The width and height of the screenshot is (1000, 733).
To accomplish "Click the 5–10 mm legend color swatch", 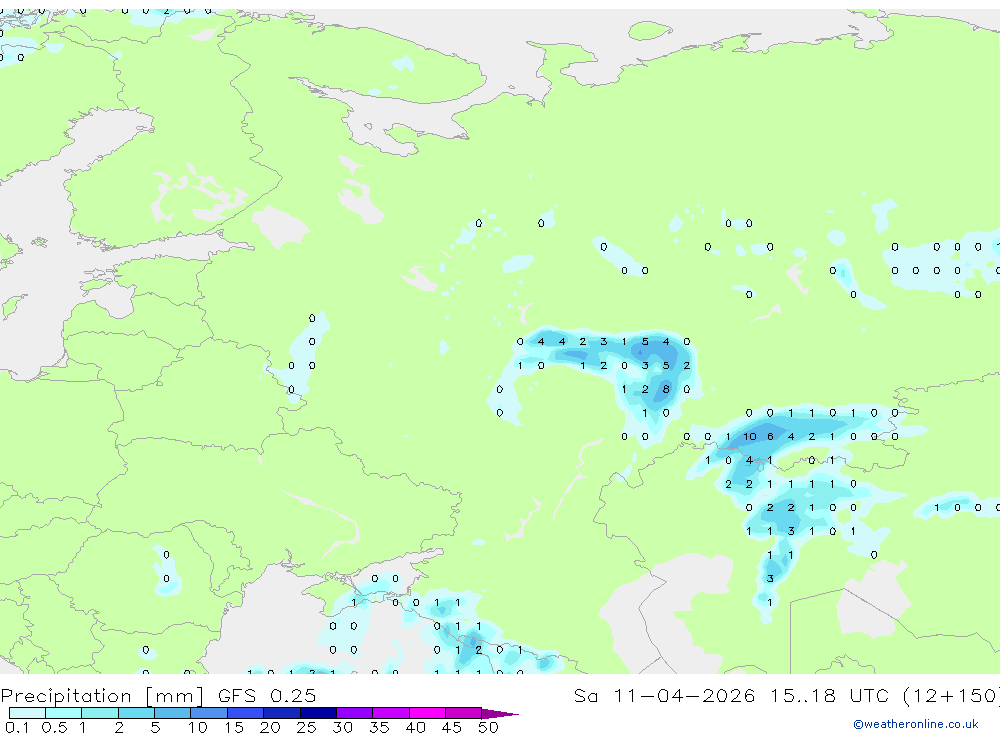I will click(173, 713).
